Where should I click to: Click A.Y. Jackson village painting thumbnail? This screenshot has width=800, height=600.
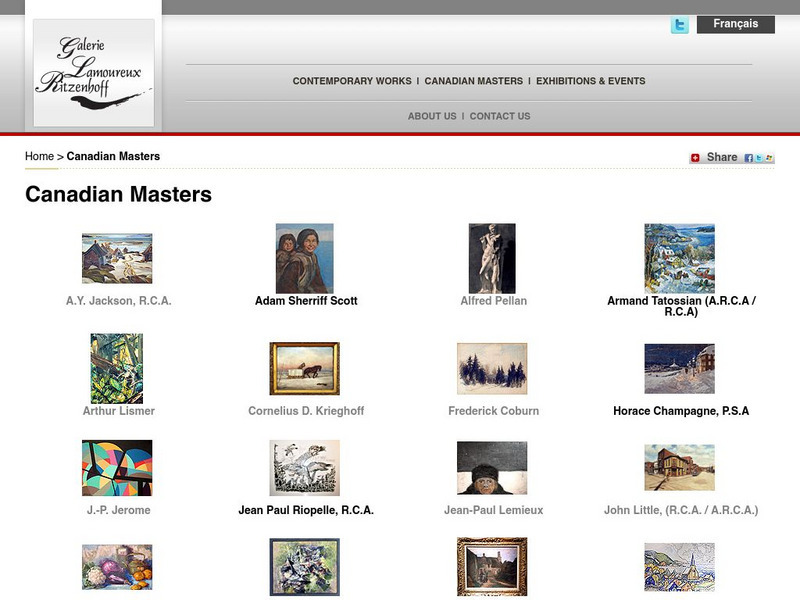pos(117,258)
